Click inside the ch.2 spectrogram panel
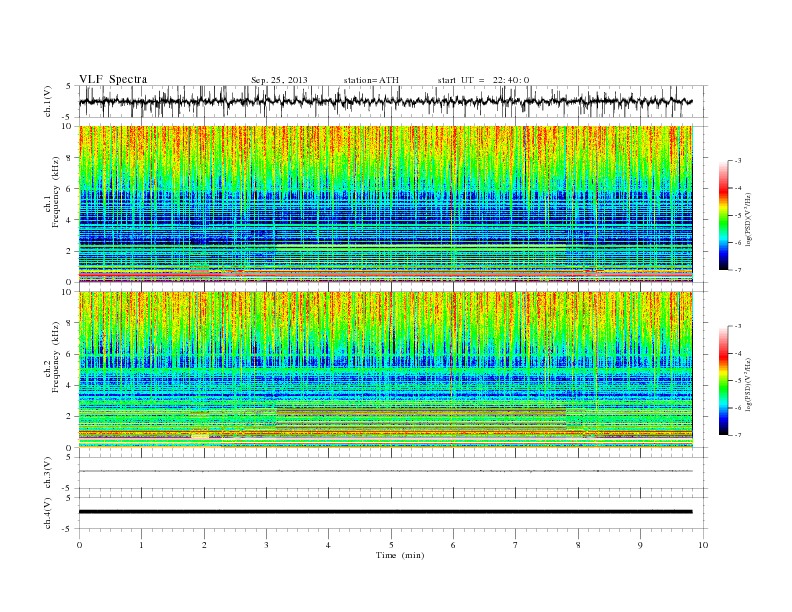 click(385, 369)
